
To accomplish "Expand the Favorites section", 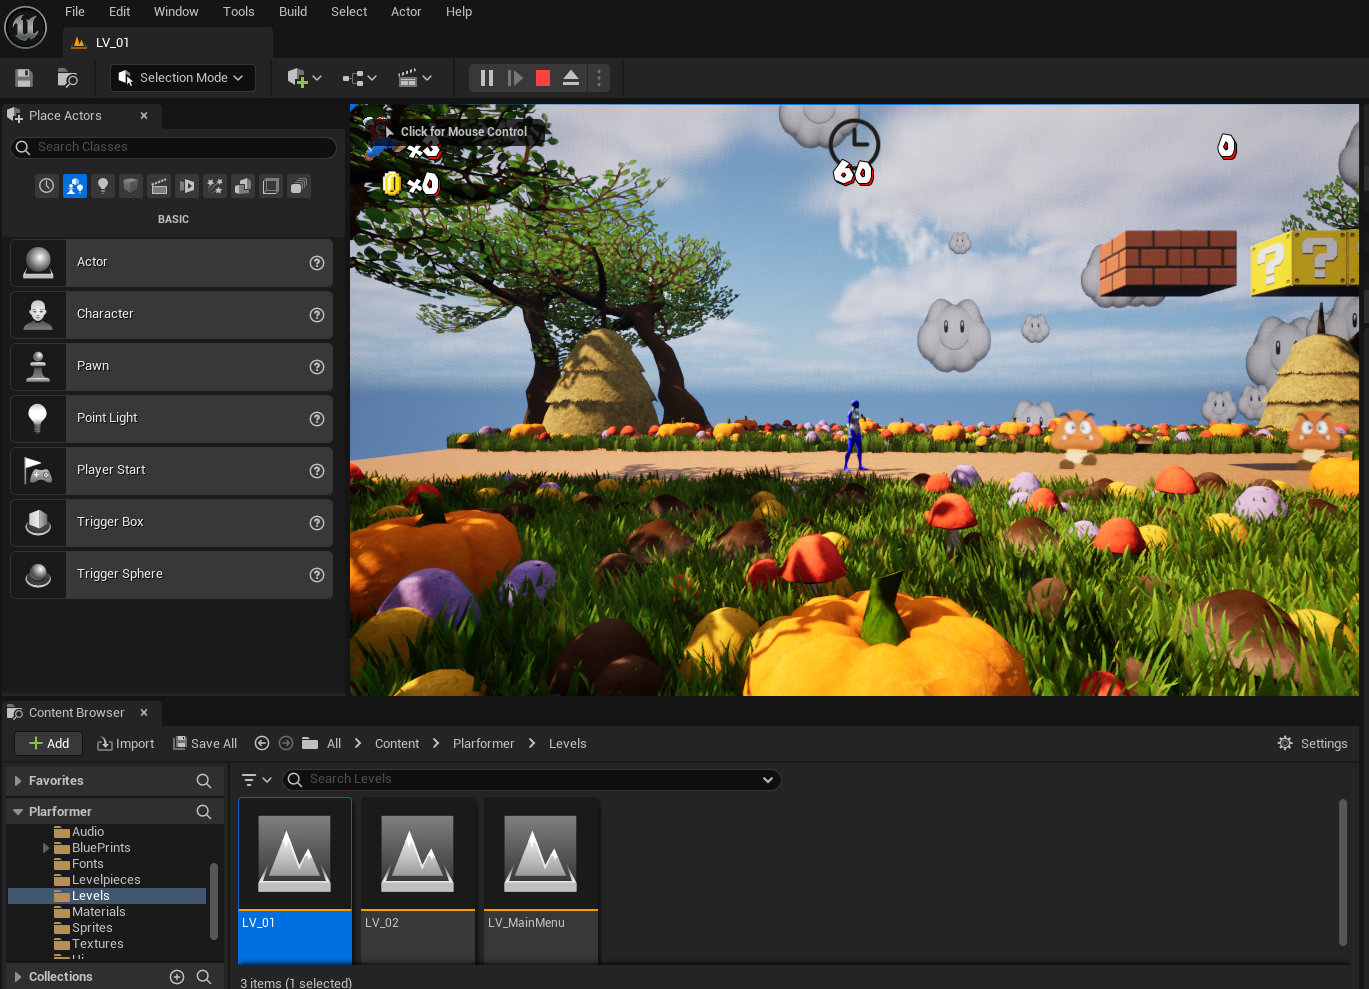I will (18, 781).
